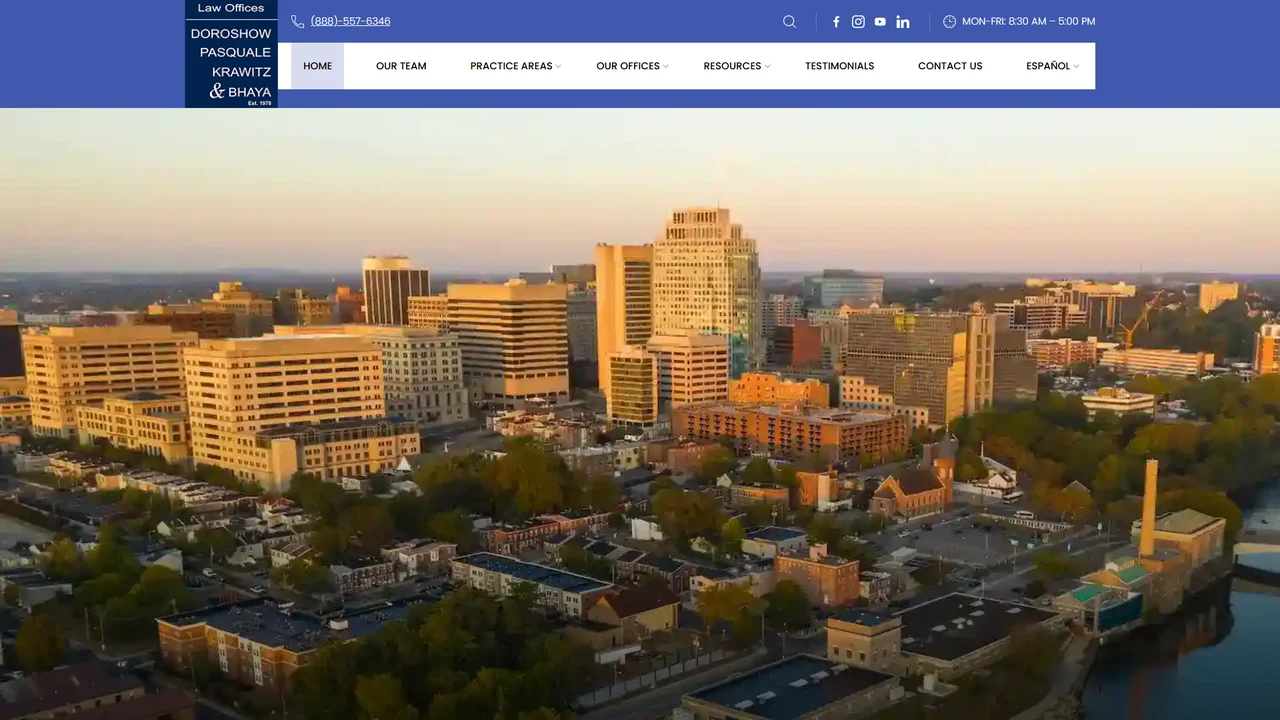Visit the firm's Facebook page icon
Image resolution: width=1280 pixels, height=720 pixels.
point(836,21)
